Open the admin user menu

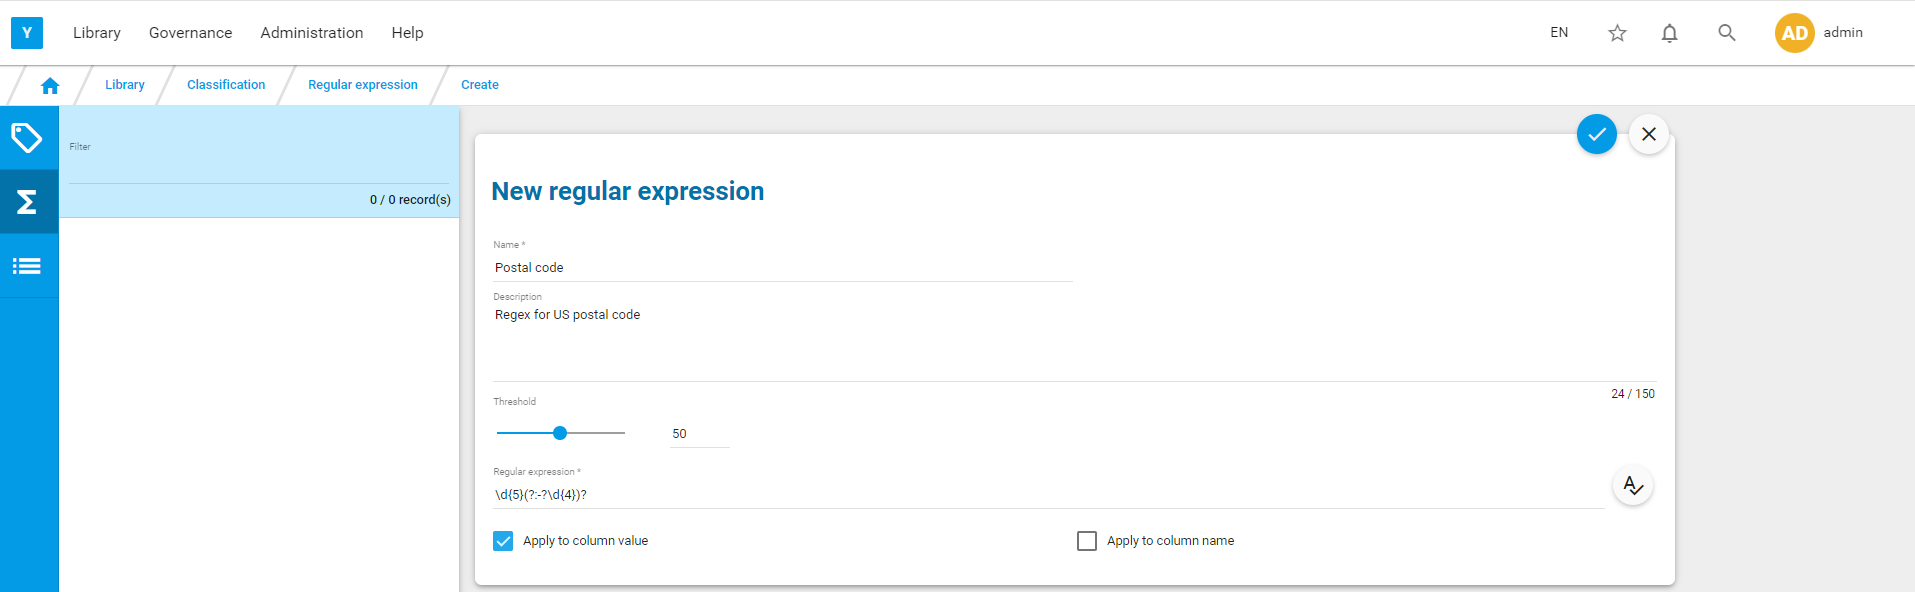click(x=1819, y=33)
